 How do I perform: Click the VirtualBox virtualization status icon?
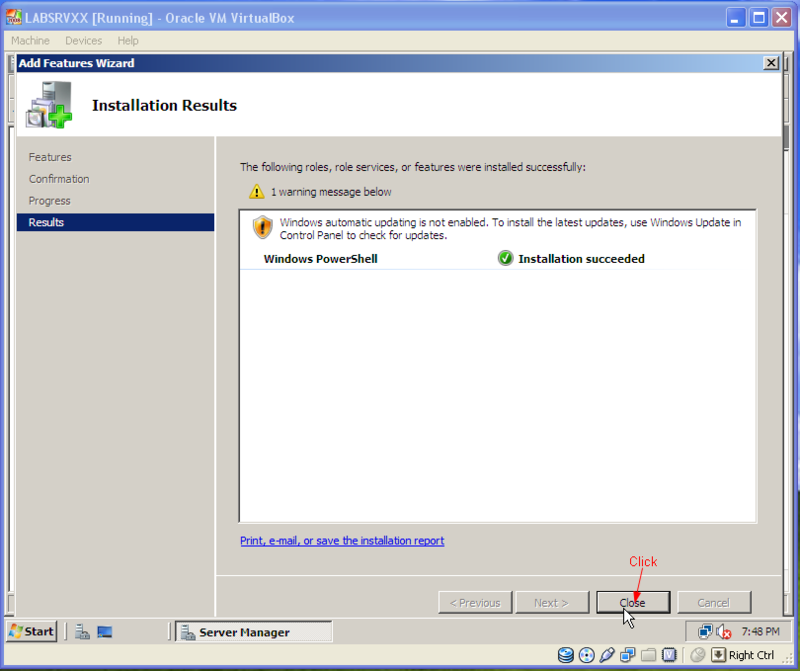coord(669,655)
